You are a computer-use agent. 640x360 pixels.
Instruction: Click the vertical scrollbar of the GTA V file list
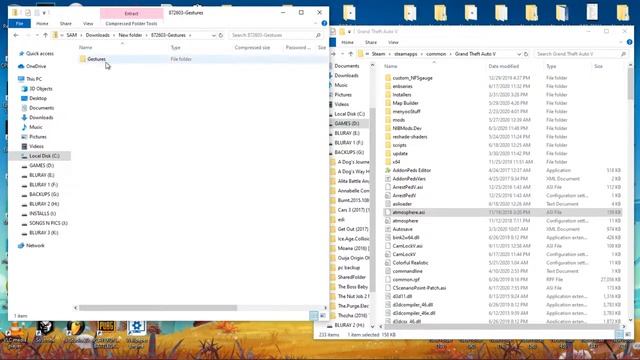click(x=631, y=84)
